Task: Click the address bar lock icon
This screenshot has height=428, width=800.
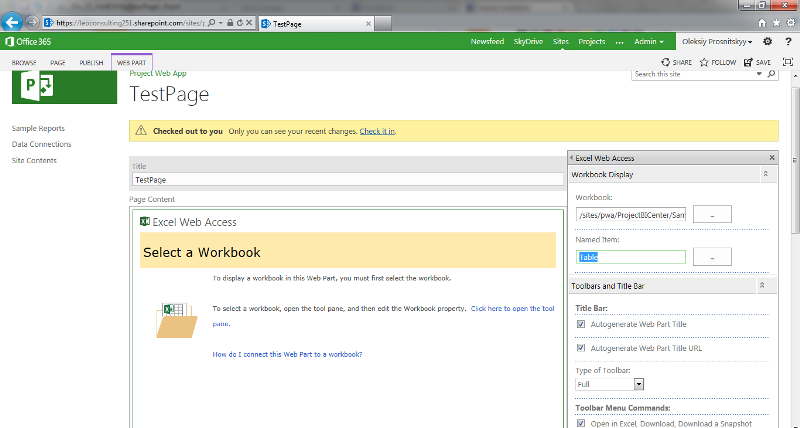Action: [x=230, y=23]
